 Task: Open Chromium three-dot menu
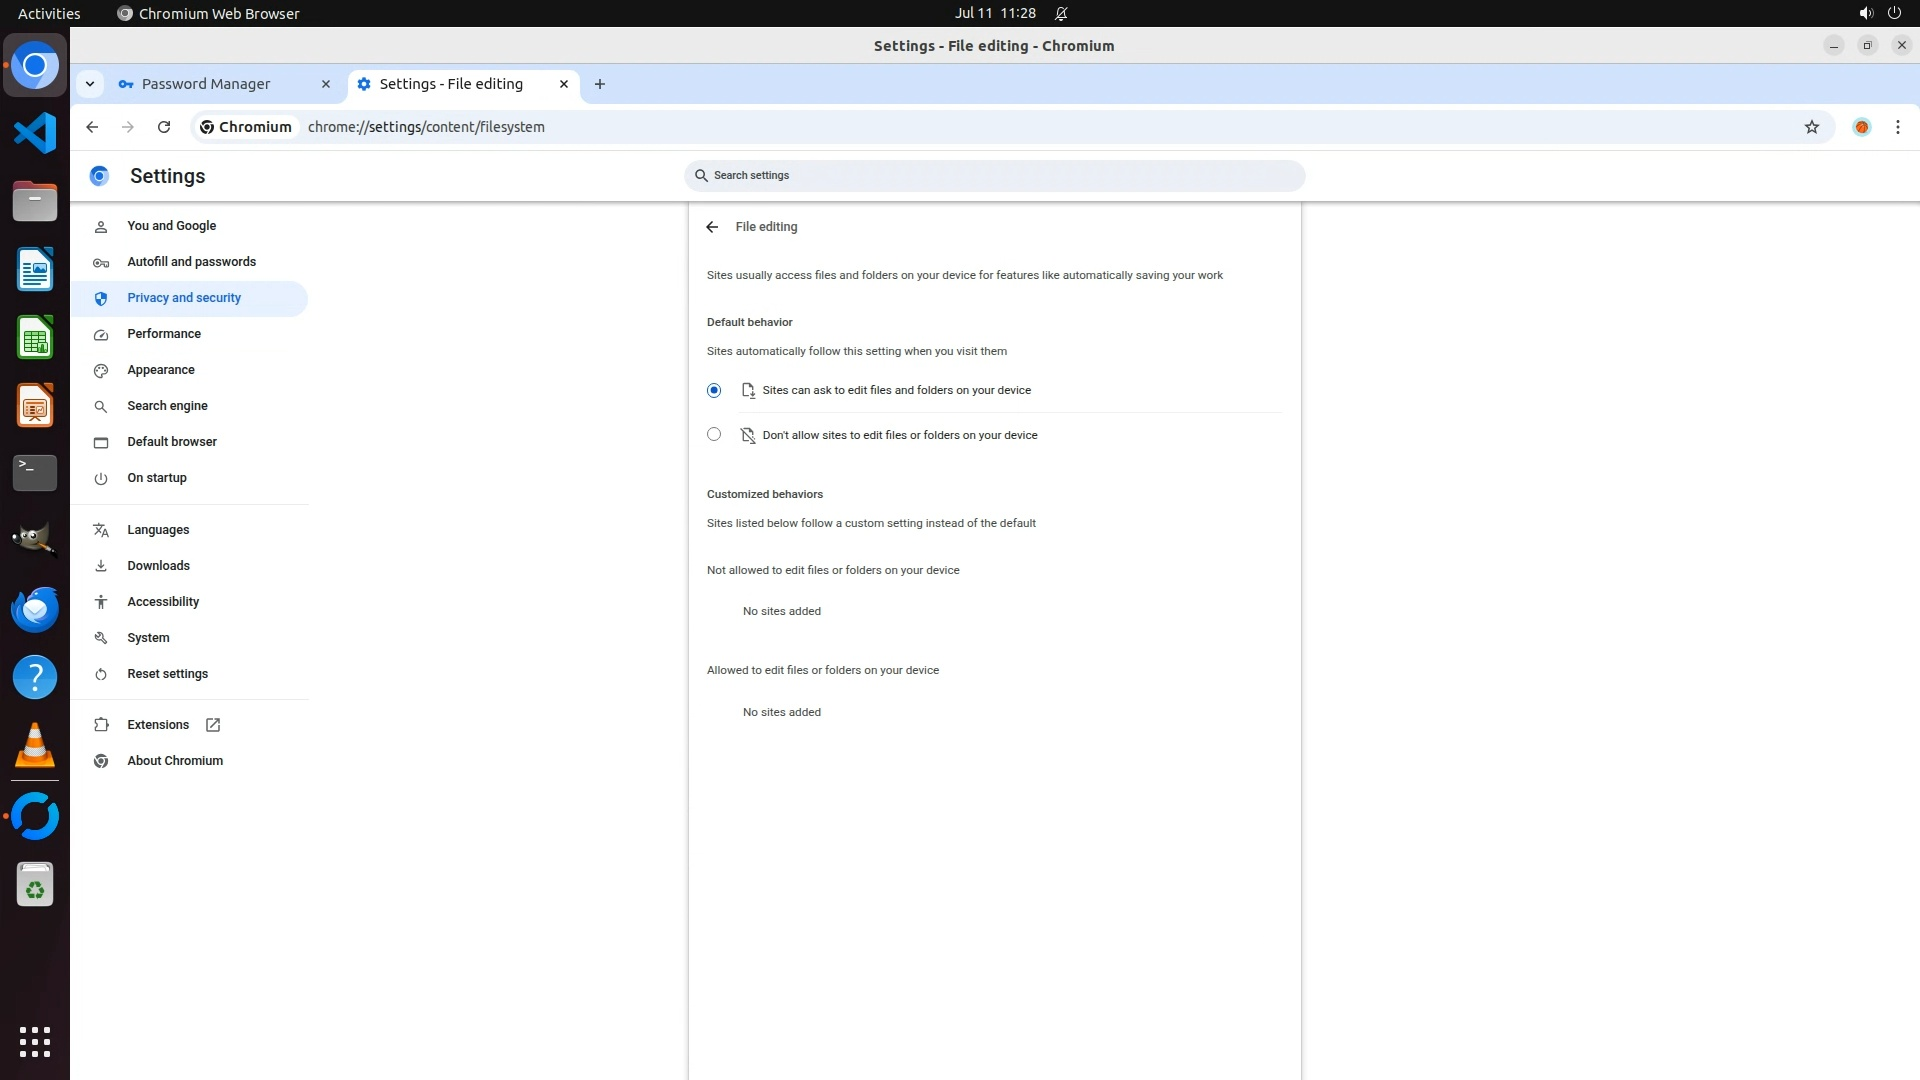(x=1897, y=127)
